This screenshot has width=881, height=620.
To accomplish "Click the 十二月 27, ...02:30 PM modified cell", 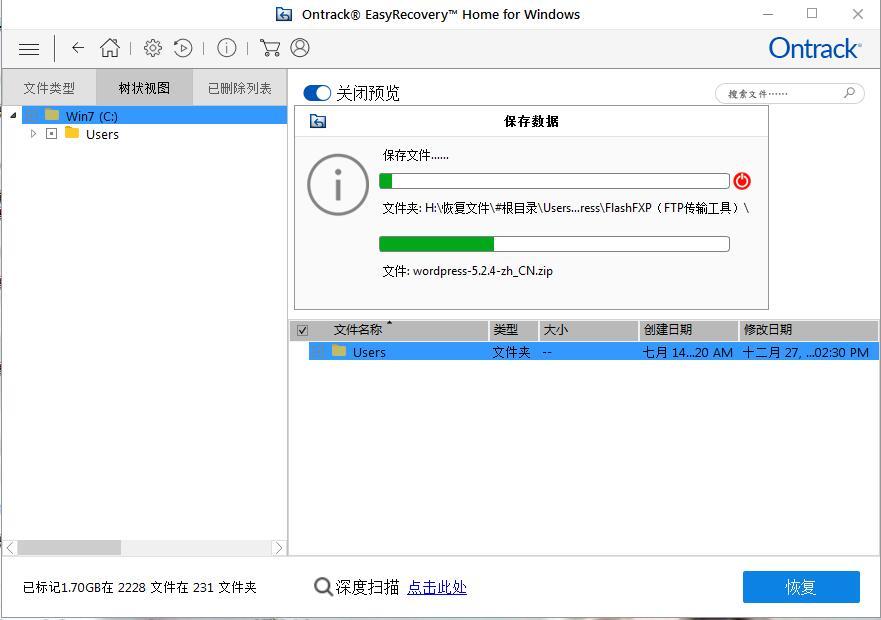I will pos(806,352).
